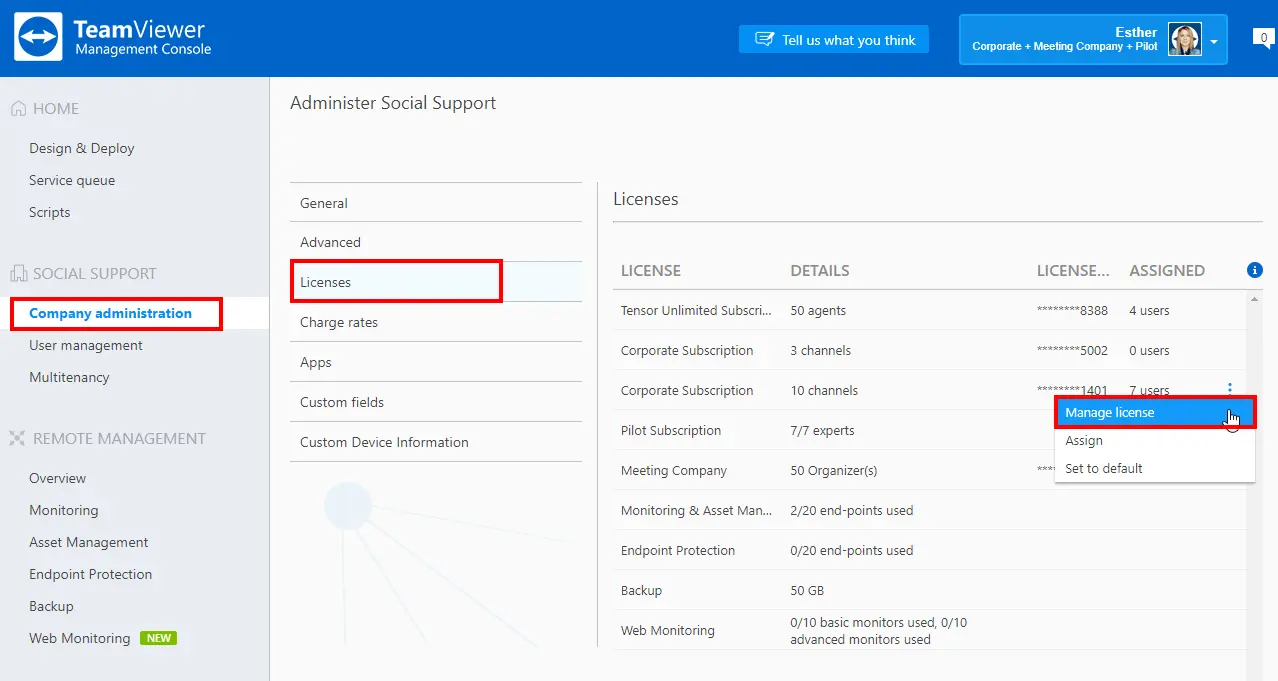Open Backup in sidebar
Viewport: 1278px width, 681px height.
51,606
